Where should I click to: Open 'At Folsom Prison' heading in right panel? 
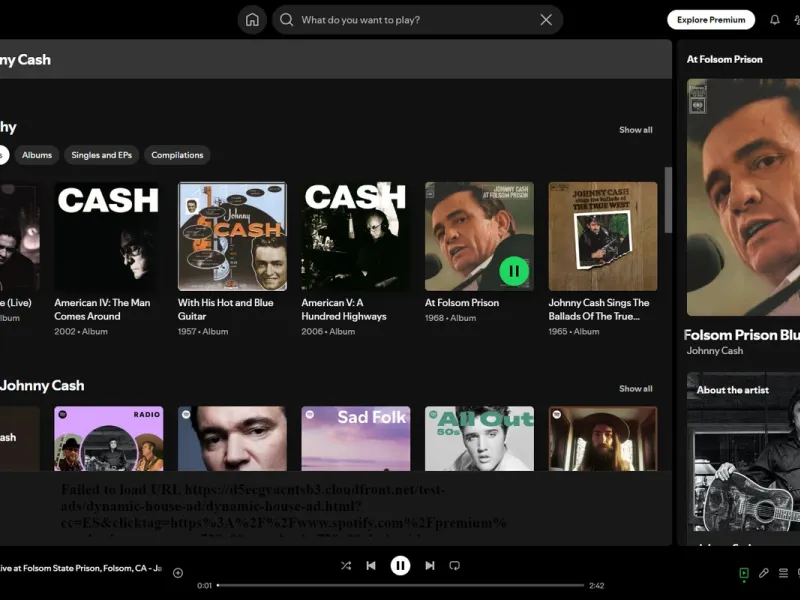(x=724, y=59)
